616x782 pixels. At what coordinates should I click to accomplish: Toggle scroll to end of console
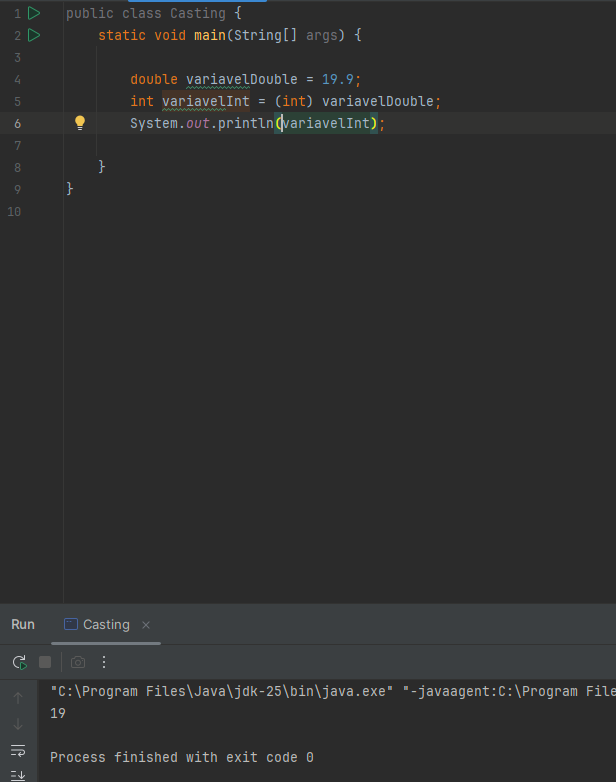18,776
